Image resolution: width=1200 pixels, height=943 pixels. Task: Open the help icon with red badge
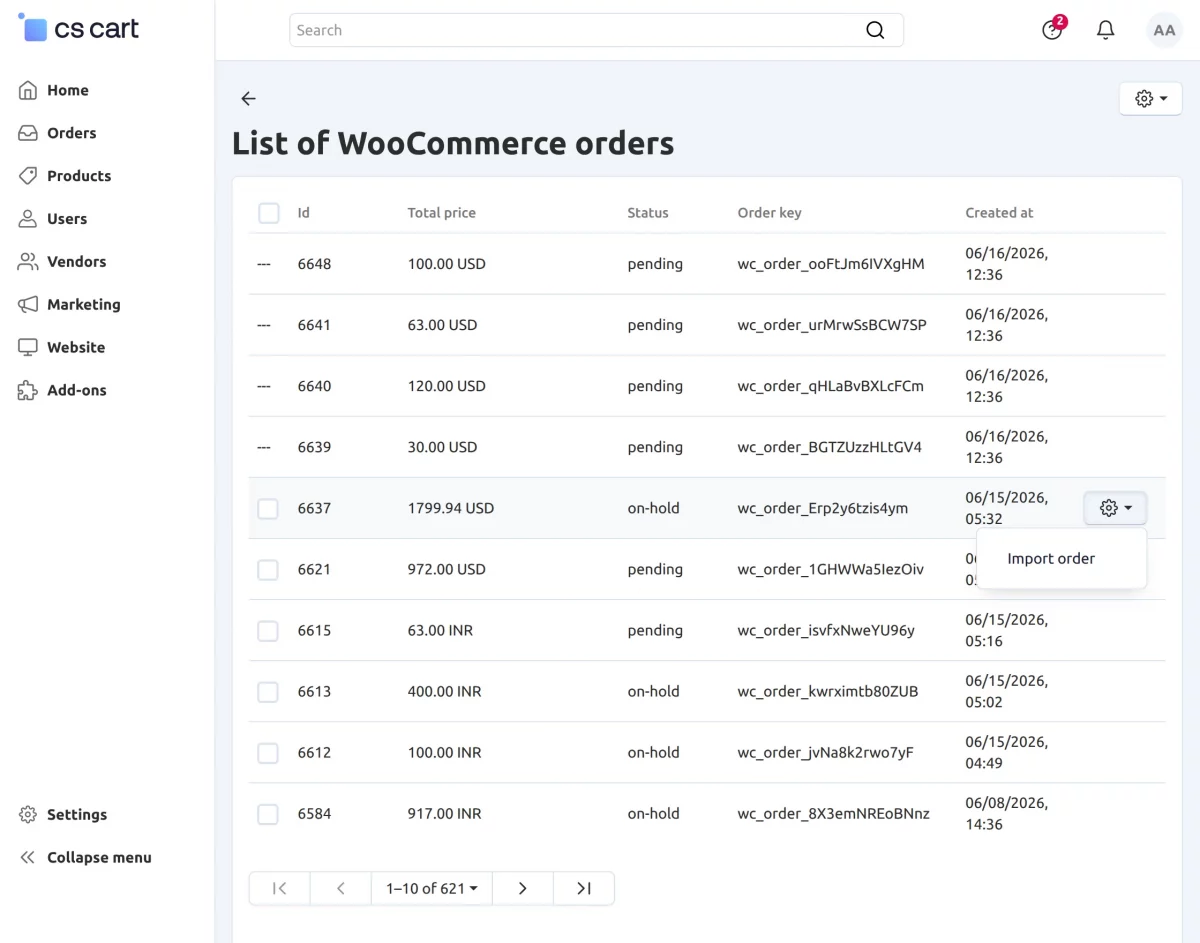click(x=1053, y=29)
